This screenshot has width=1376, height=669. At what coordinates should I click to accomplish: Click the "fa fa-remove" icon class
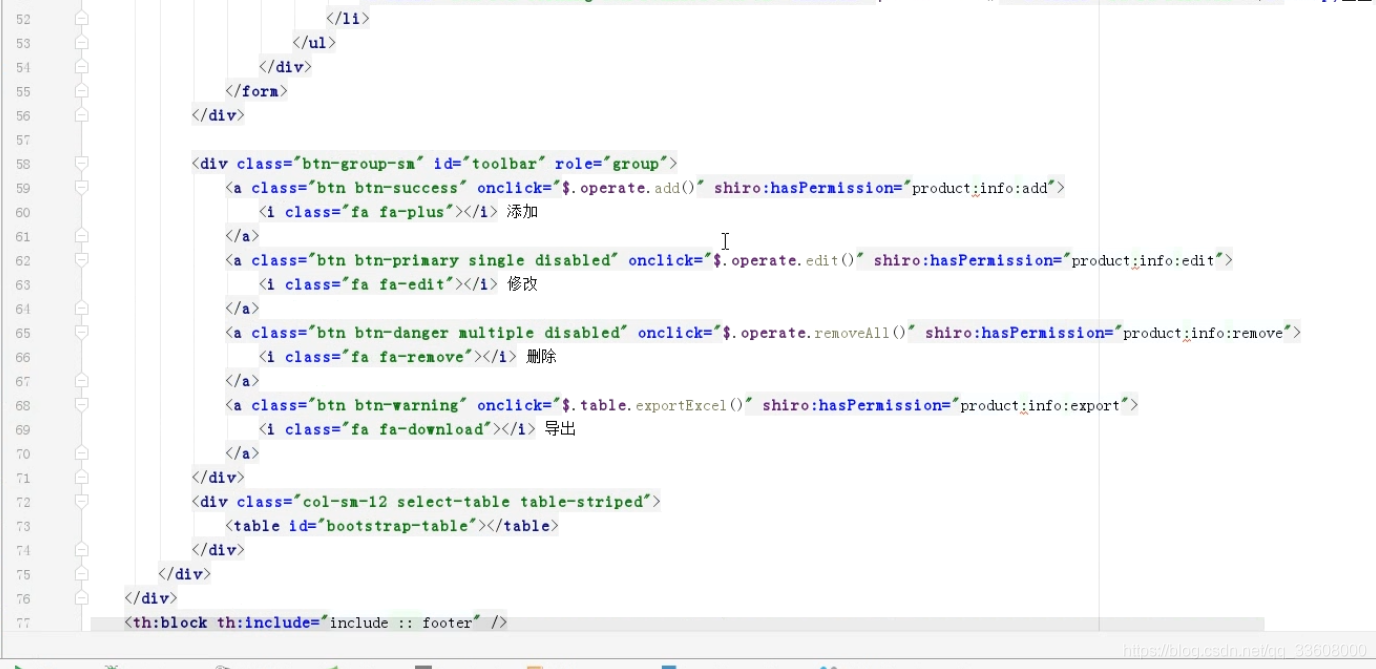(406, 357)
